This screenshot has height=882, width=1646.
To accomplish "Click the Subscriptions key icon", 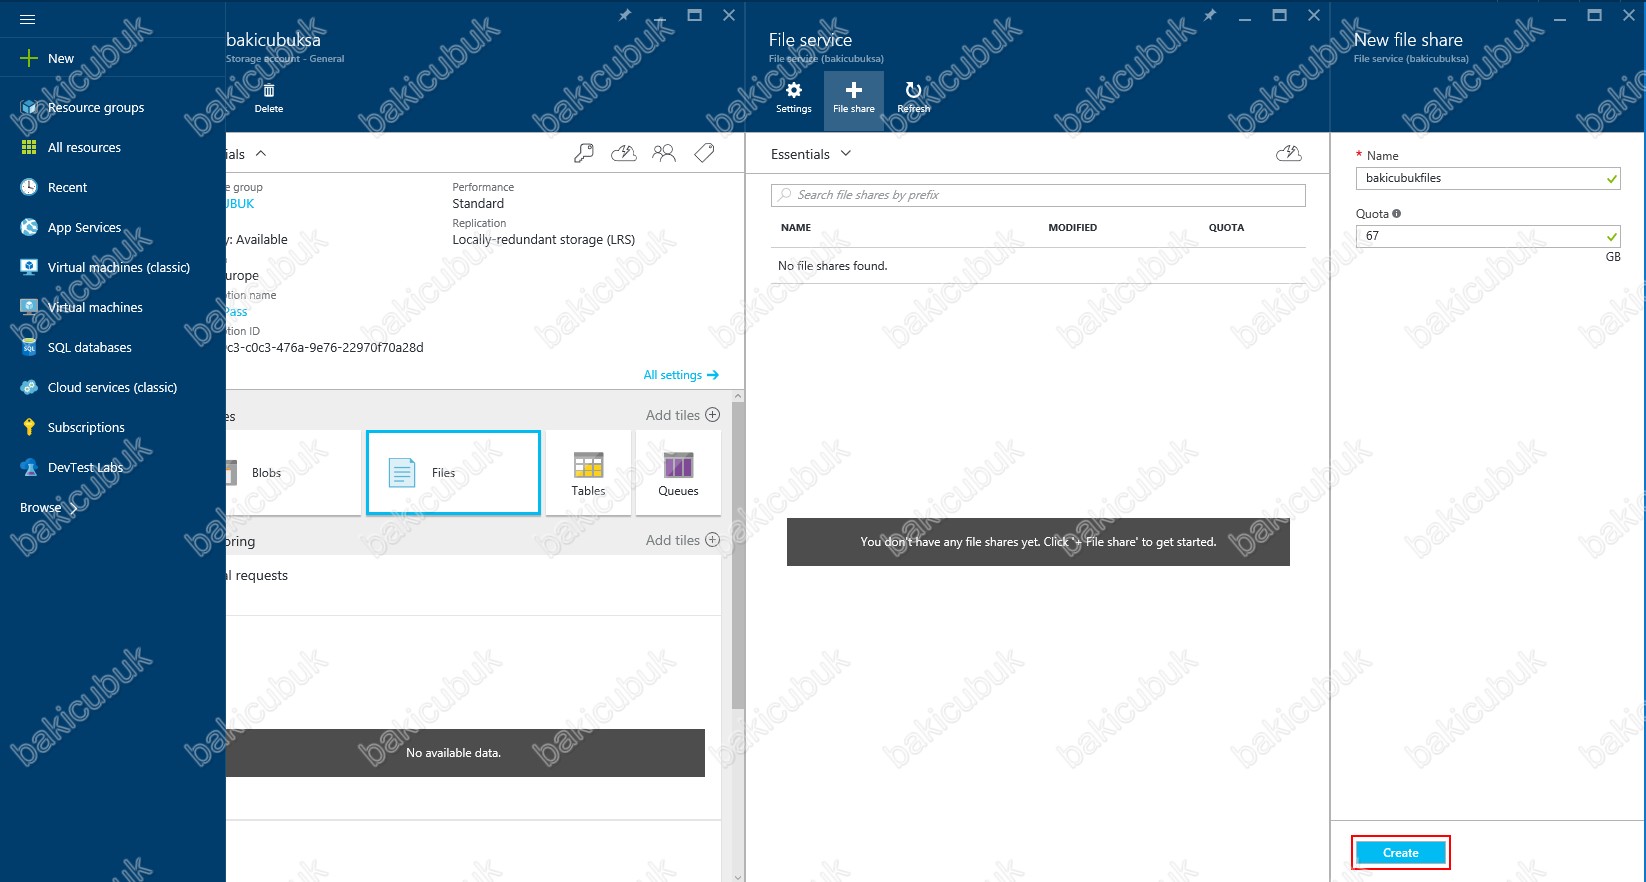I will 29,427.
